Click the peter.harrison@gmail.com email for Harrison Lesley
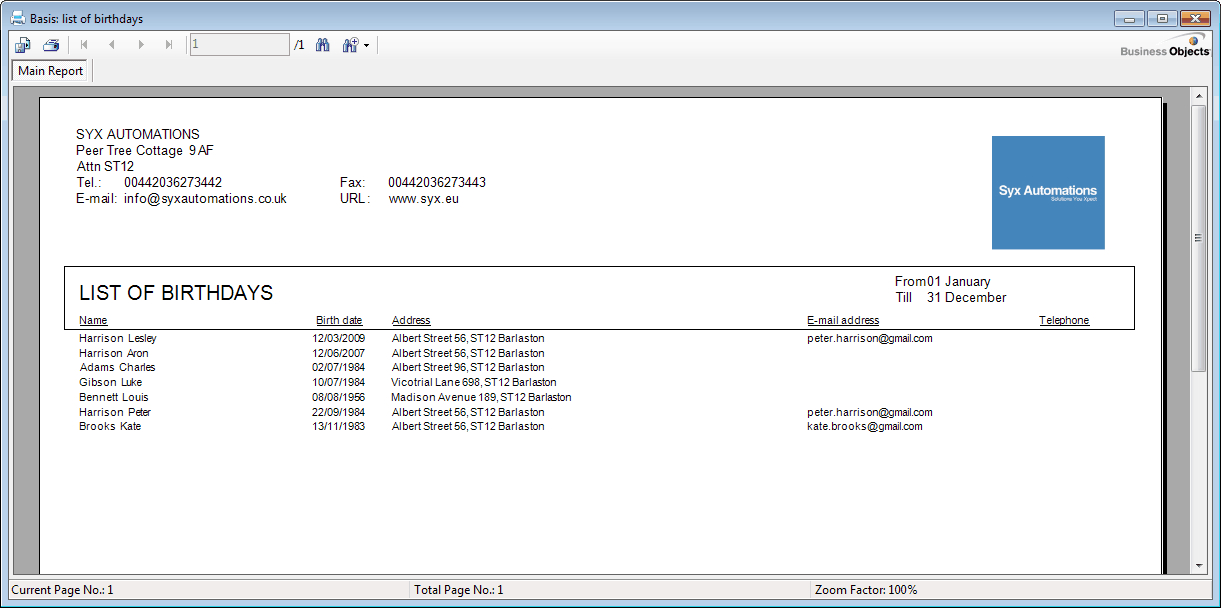Viewport: 1221px width, 608px height. pyautogui.click(x=869, y=338)
